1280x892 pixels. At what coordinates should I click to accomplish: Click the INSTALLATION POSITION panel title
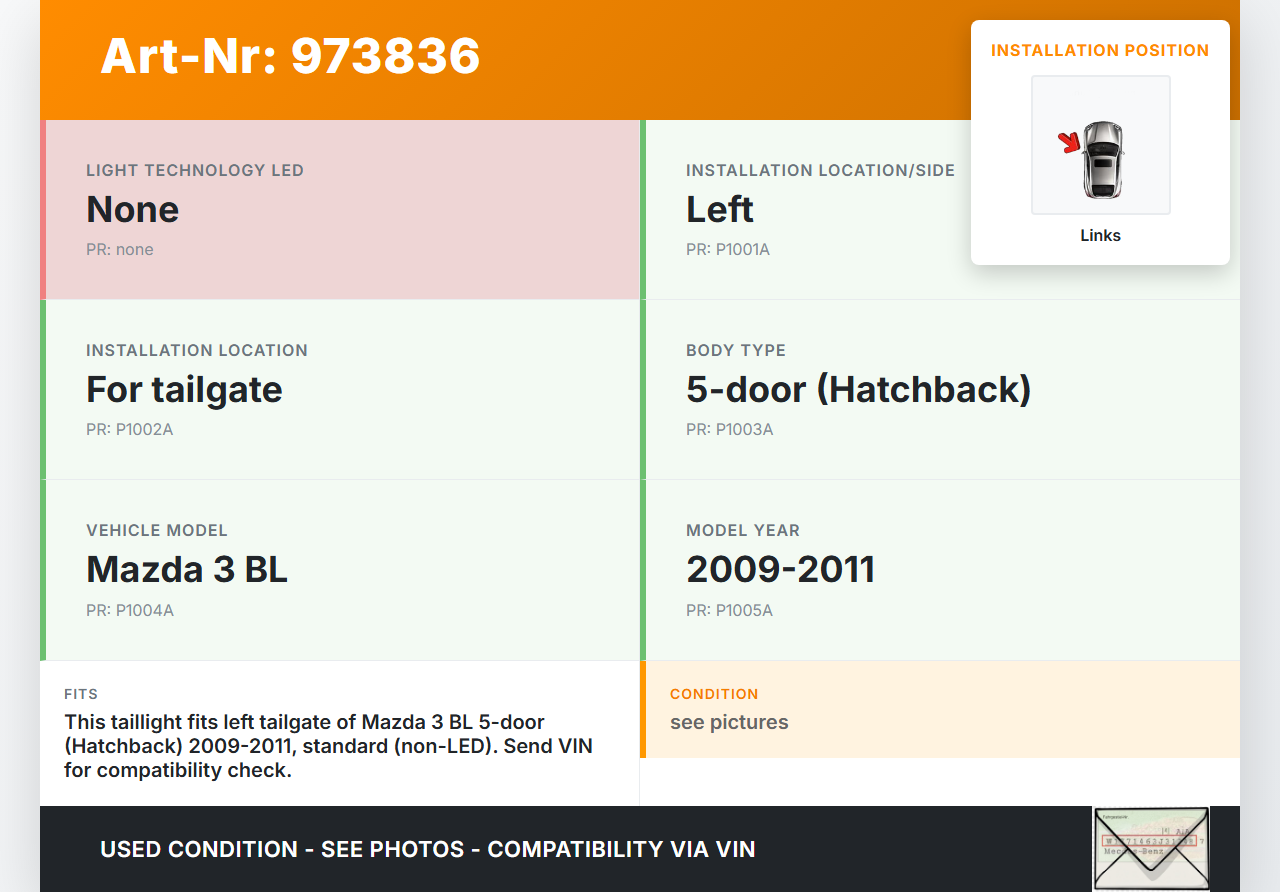click(x=1100, y=50)
